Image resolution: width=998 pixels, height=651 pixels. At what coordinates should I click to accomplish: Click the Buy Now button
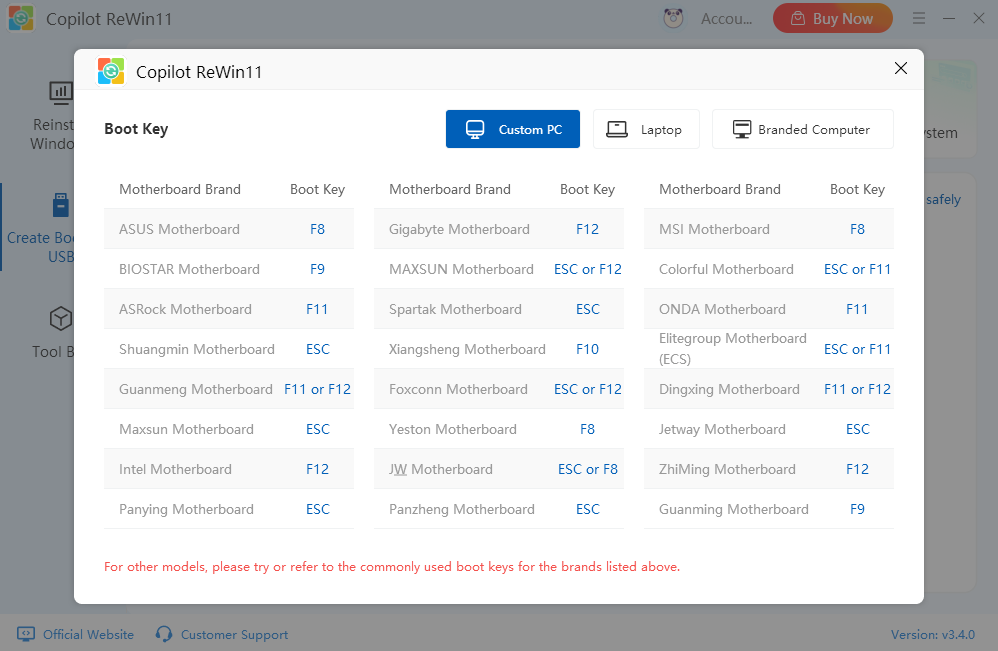tap(832, 18)
